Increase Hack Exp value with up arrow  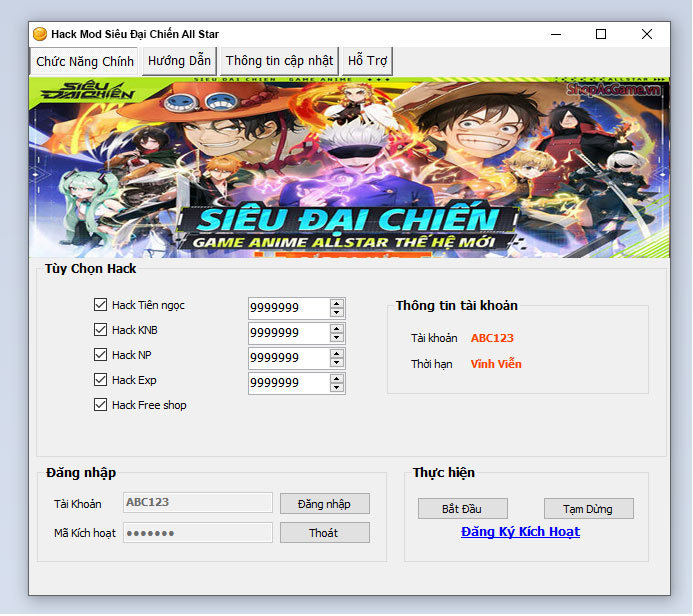tap(337, 379)
